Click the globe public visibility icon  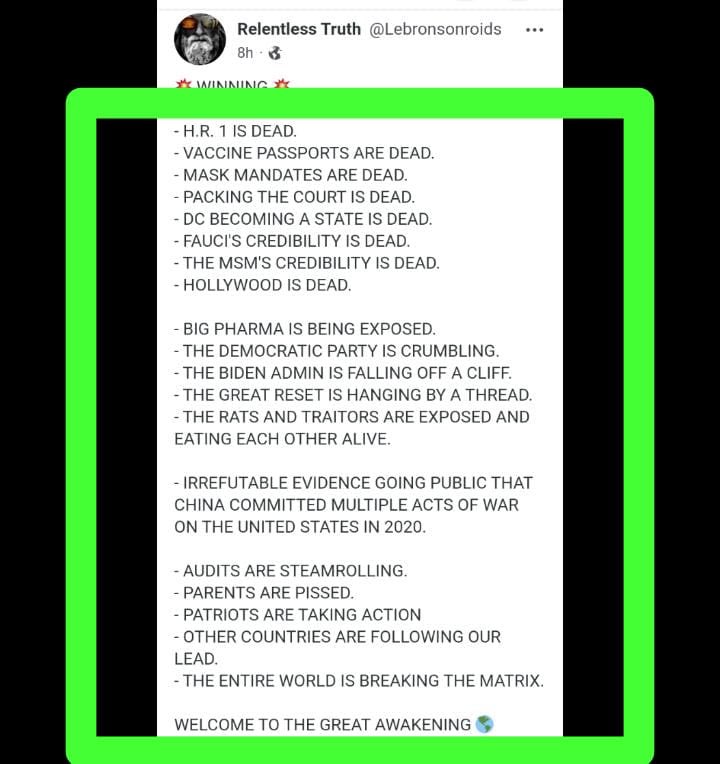point(275,53)
